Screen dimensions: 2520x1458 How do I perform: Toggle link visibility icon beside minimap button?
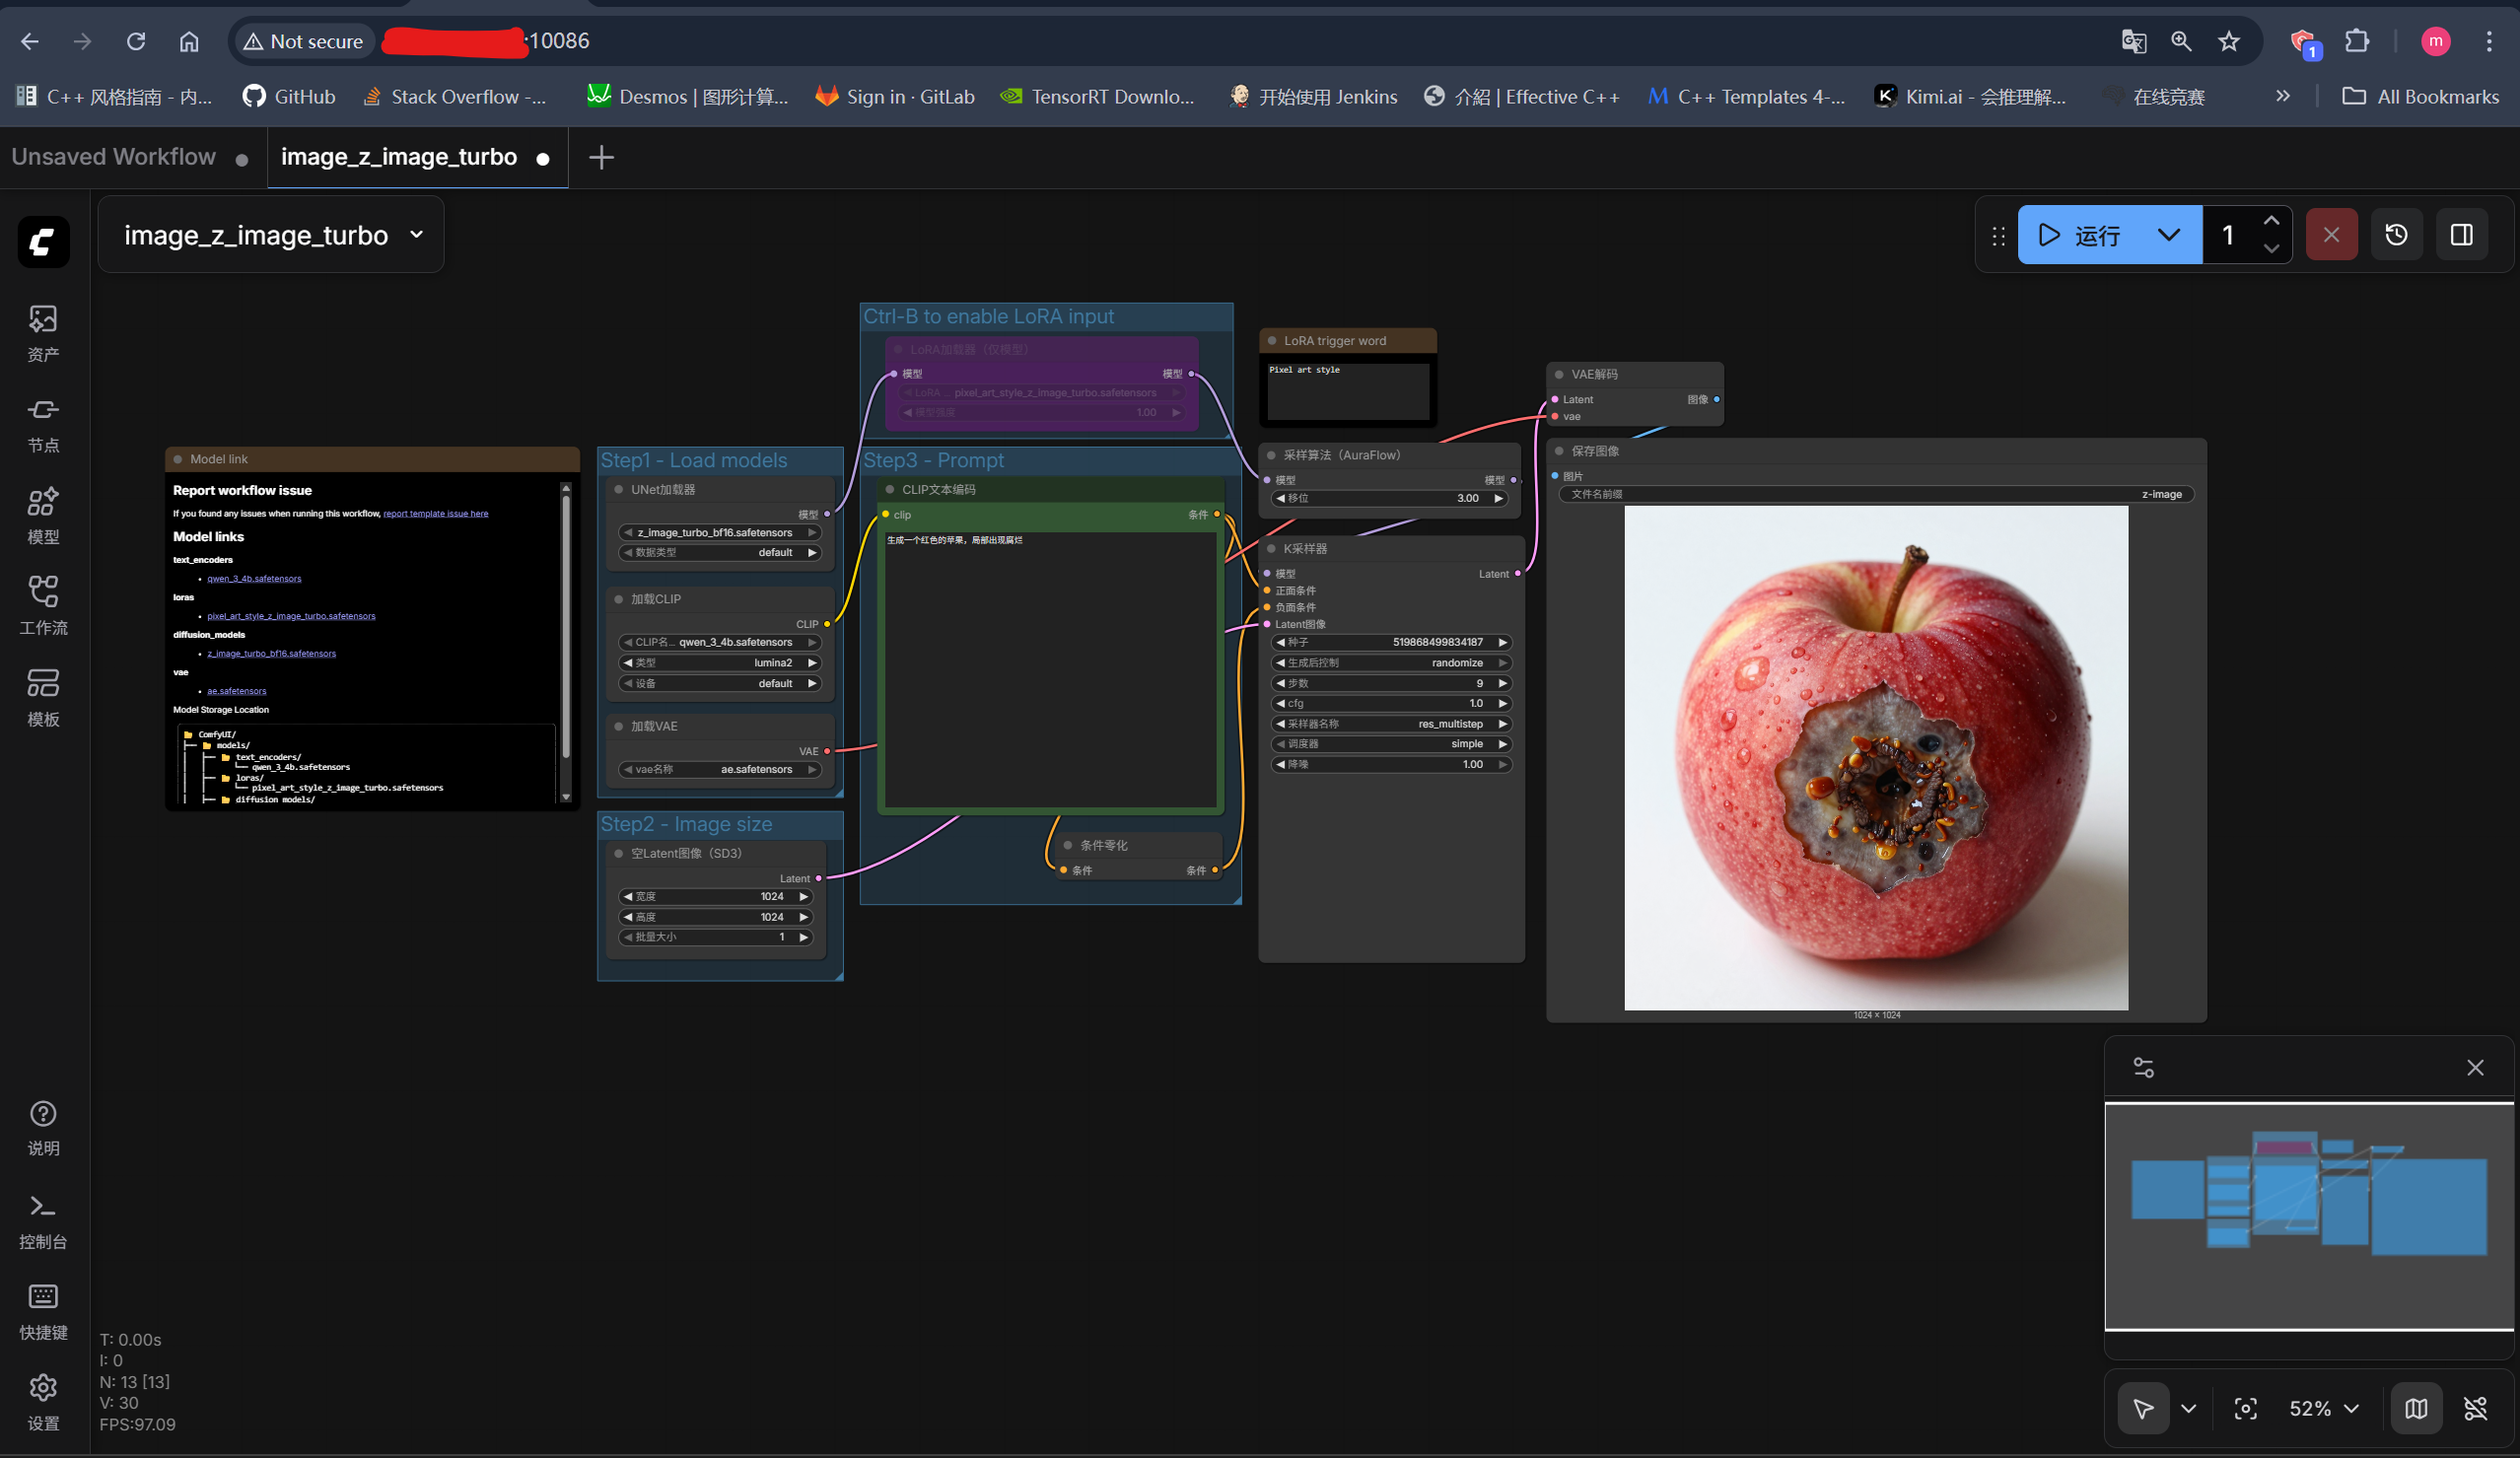coord(2477,1409)
